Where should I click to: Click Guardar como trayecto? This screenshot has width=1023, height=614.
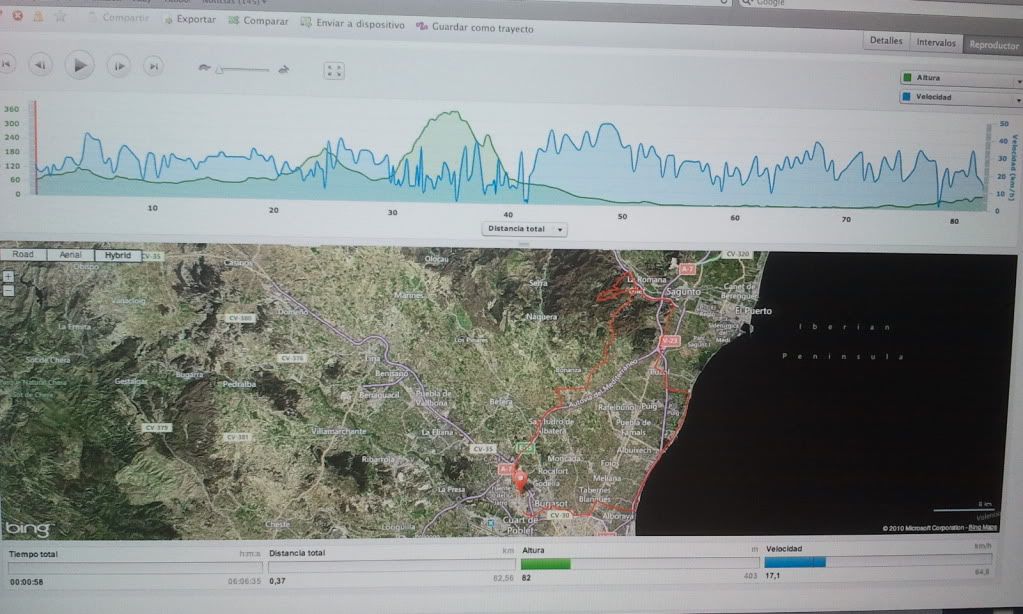[x=475, y=28]
